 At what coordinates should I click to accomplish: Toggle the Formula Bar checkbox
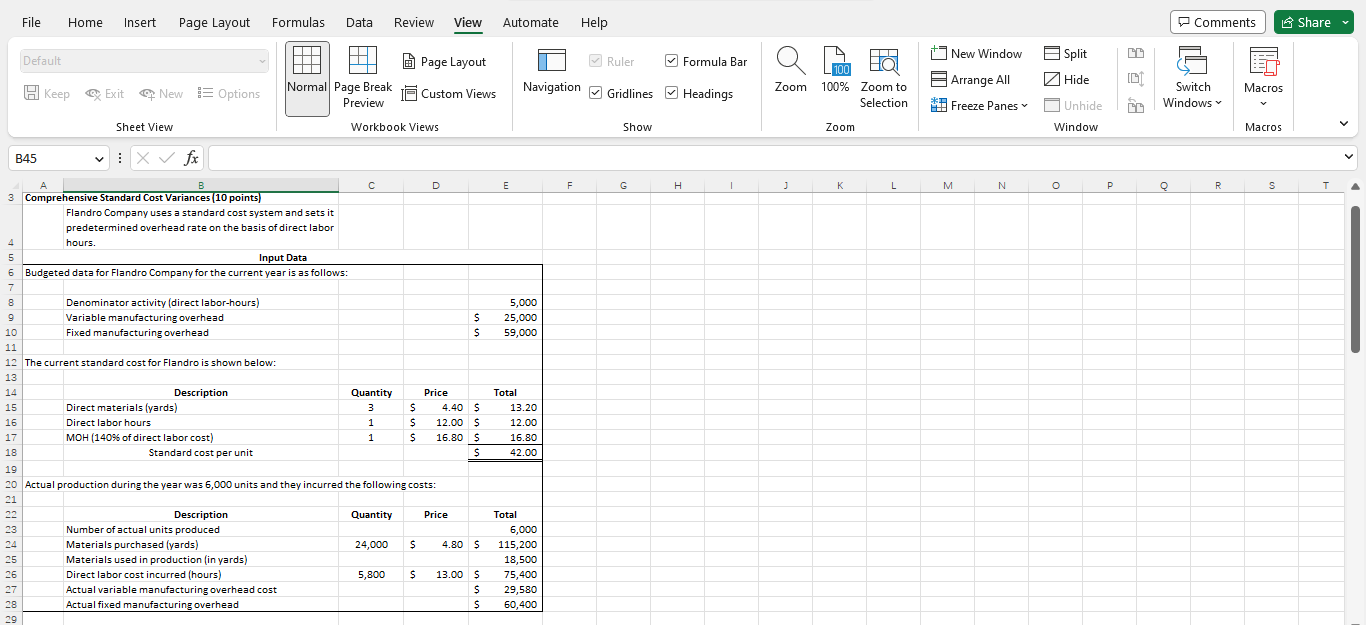click(671, 61)
